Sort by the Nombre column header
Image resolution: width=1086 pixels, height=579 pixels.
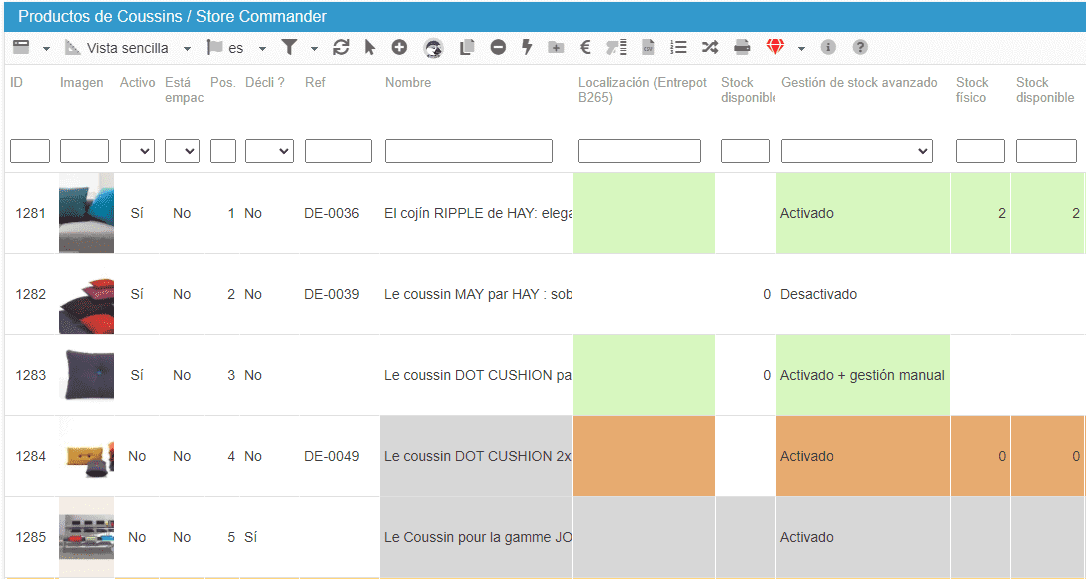(408, 83)
